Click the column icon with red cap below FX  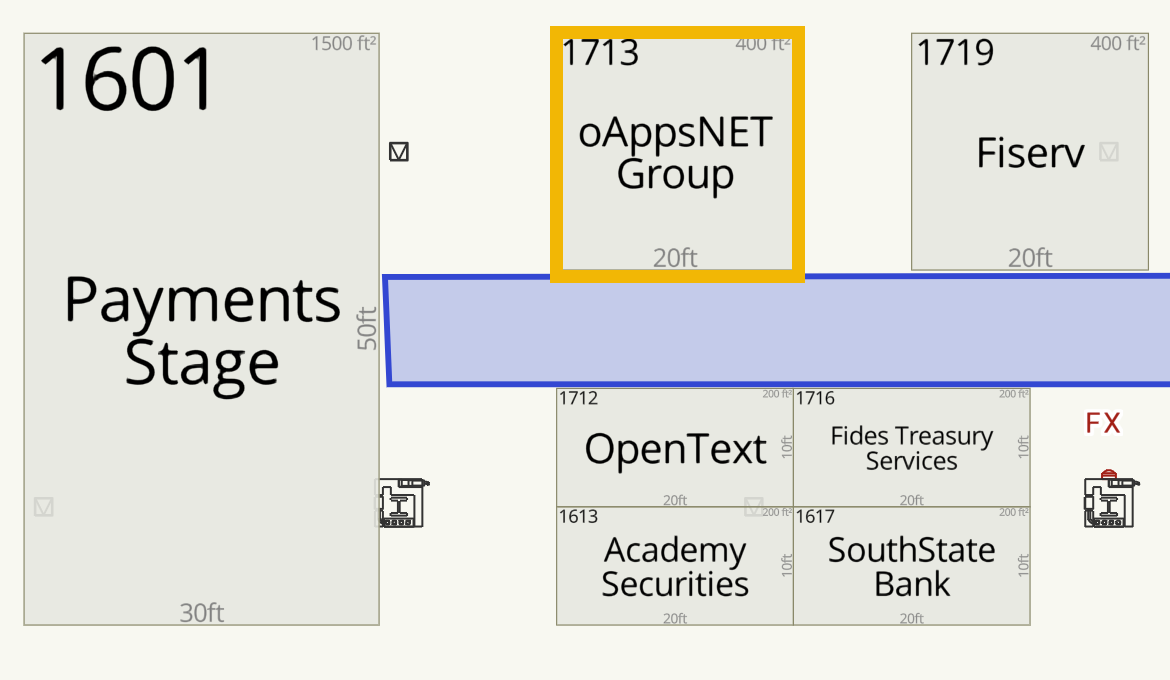click(x=1110, y=499)
